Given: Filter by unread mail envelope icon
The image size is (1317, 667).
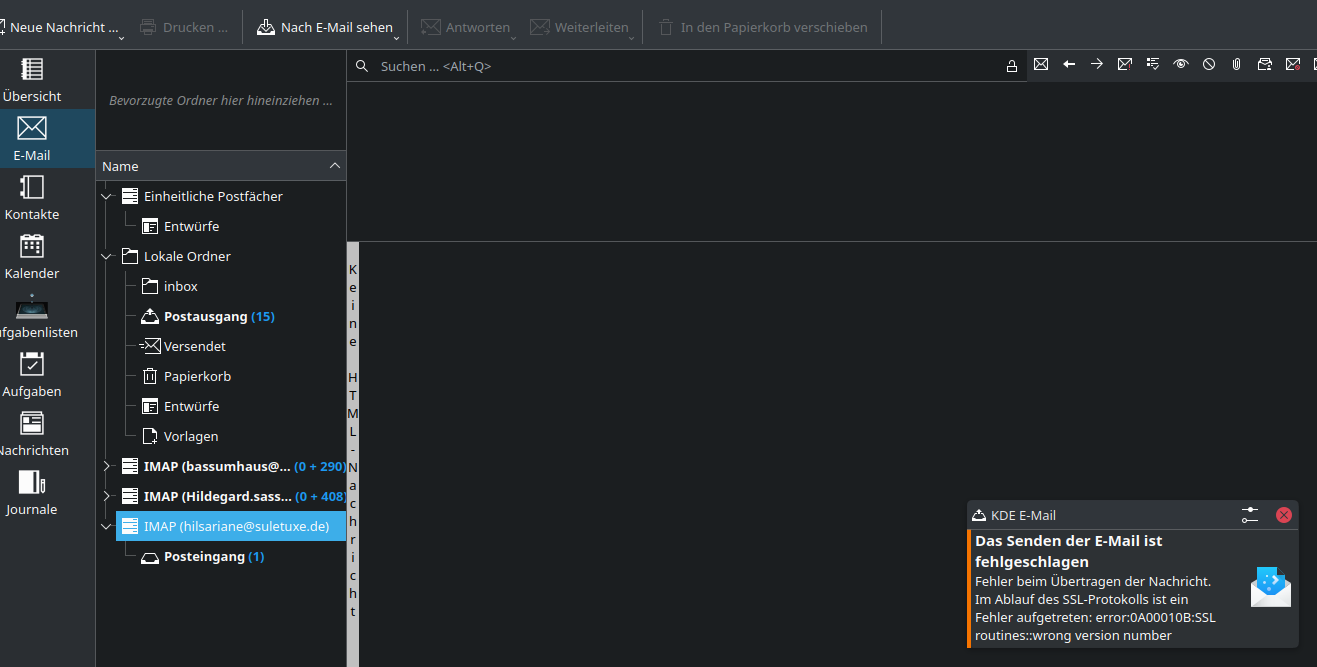Looking at the screenshot, I should [x=1041, y=64].
